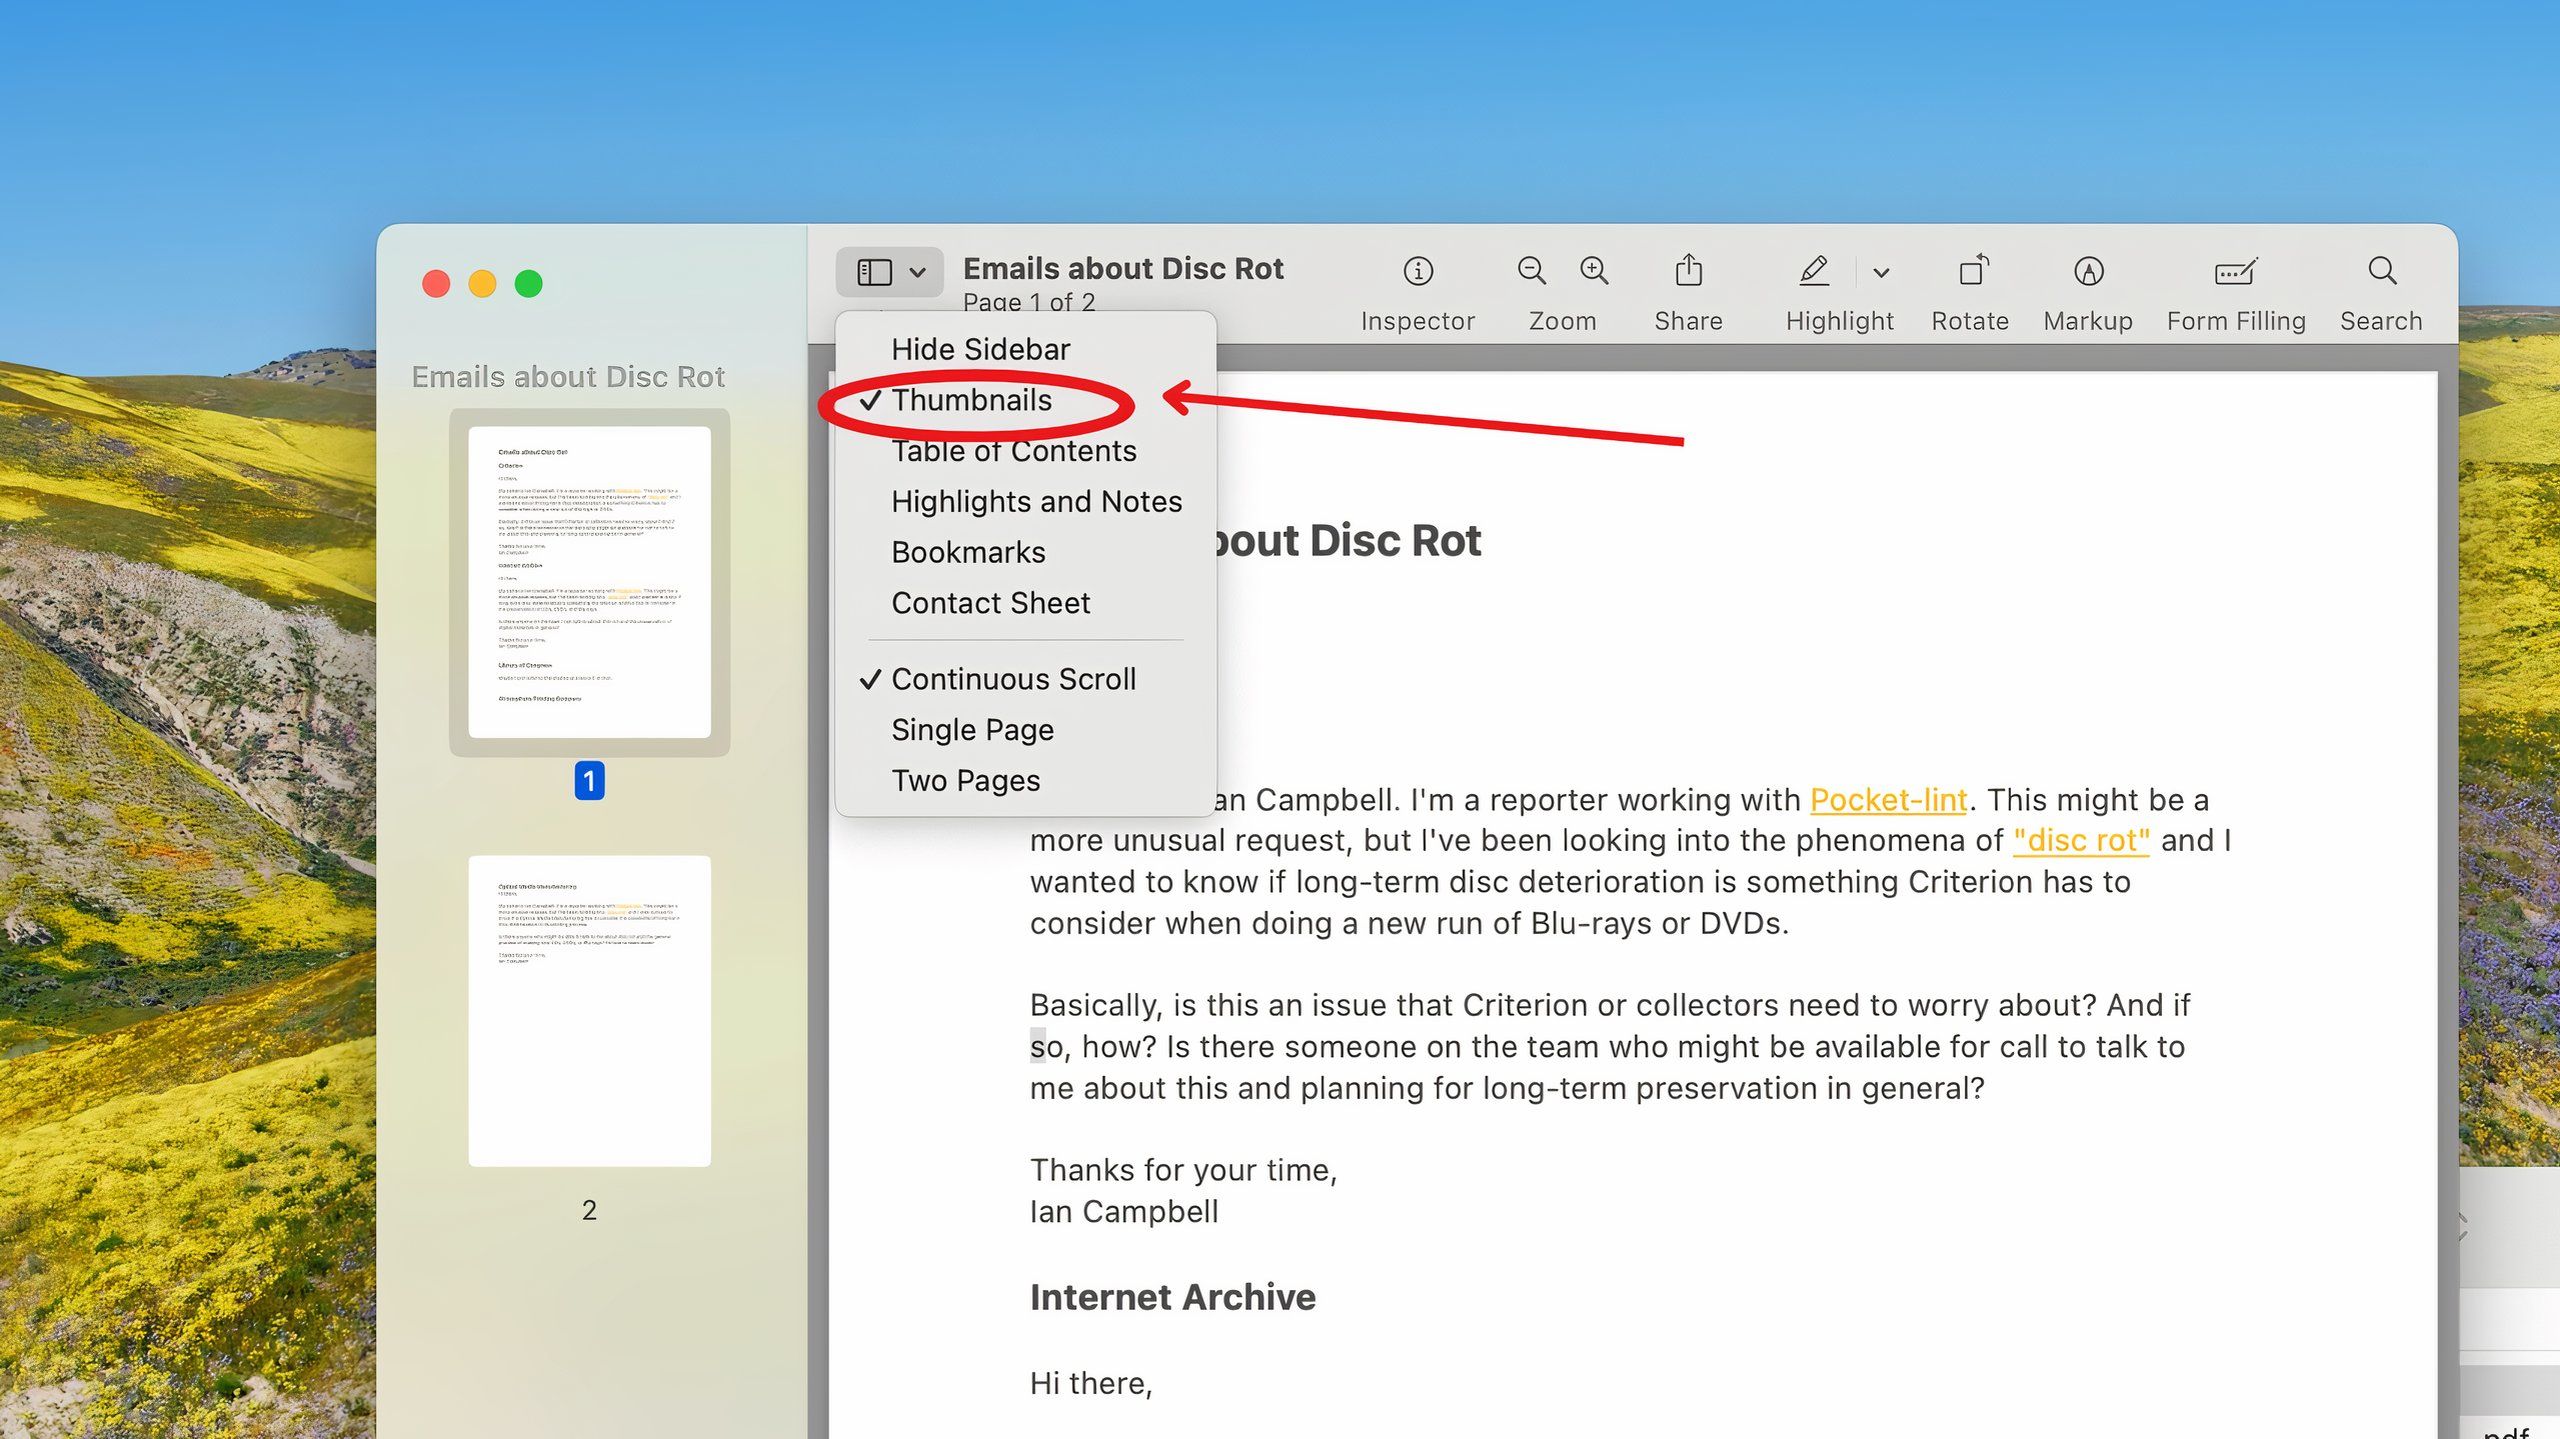
Task: Select the checked Thumbnails menu item
Action: [971, 400]
